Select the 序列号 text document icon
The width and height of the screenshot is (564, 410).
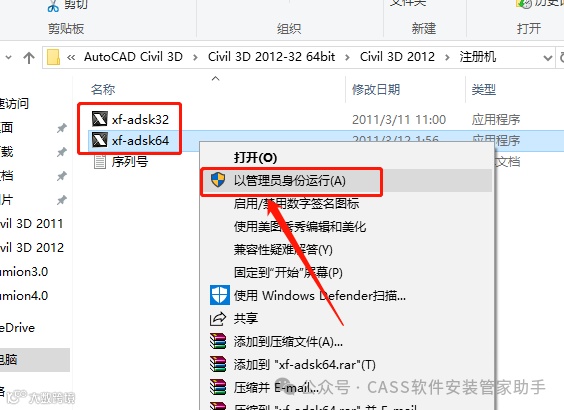tap(100, 161)
